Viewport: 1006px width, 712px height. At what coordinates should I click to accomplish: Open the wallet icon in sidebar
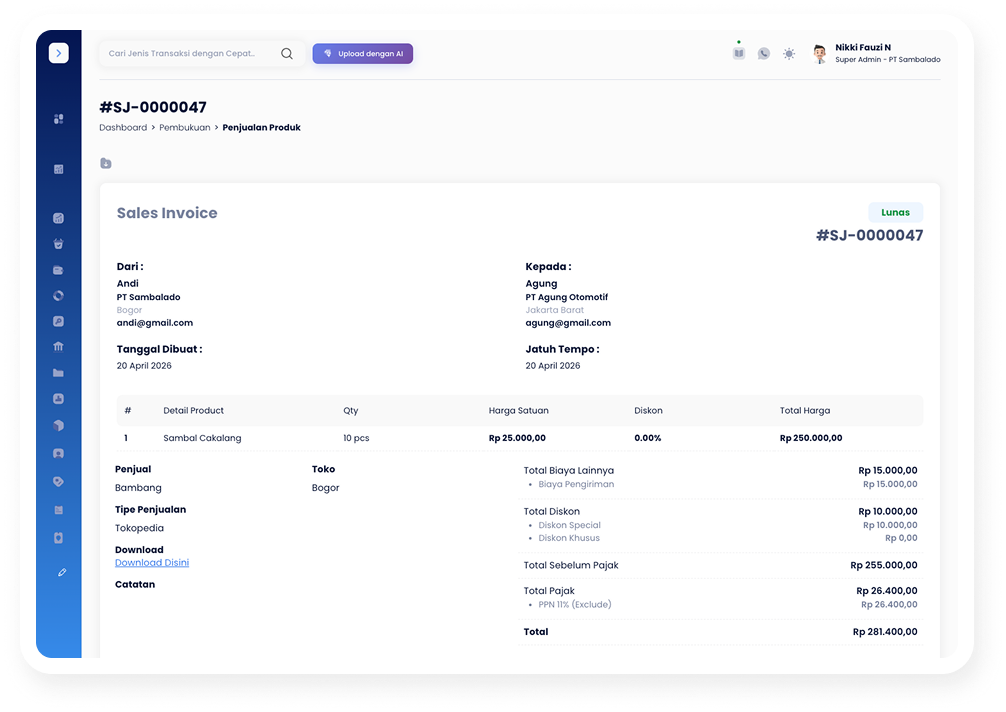(x=58, y=270)
